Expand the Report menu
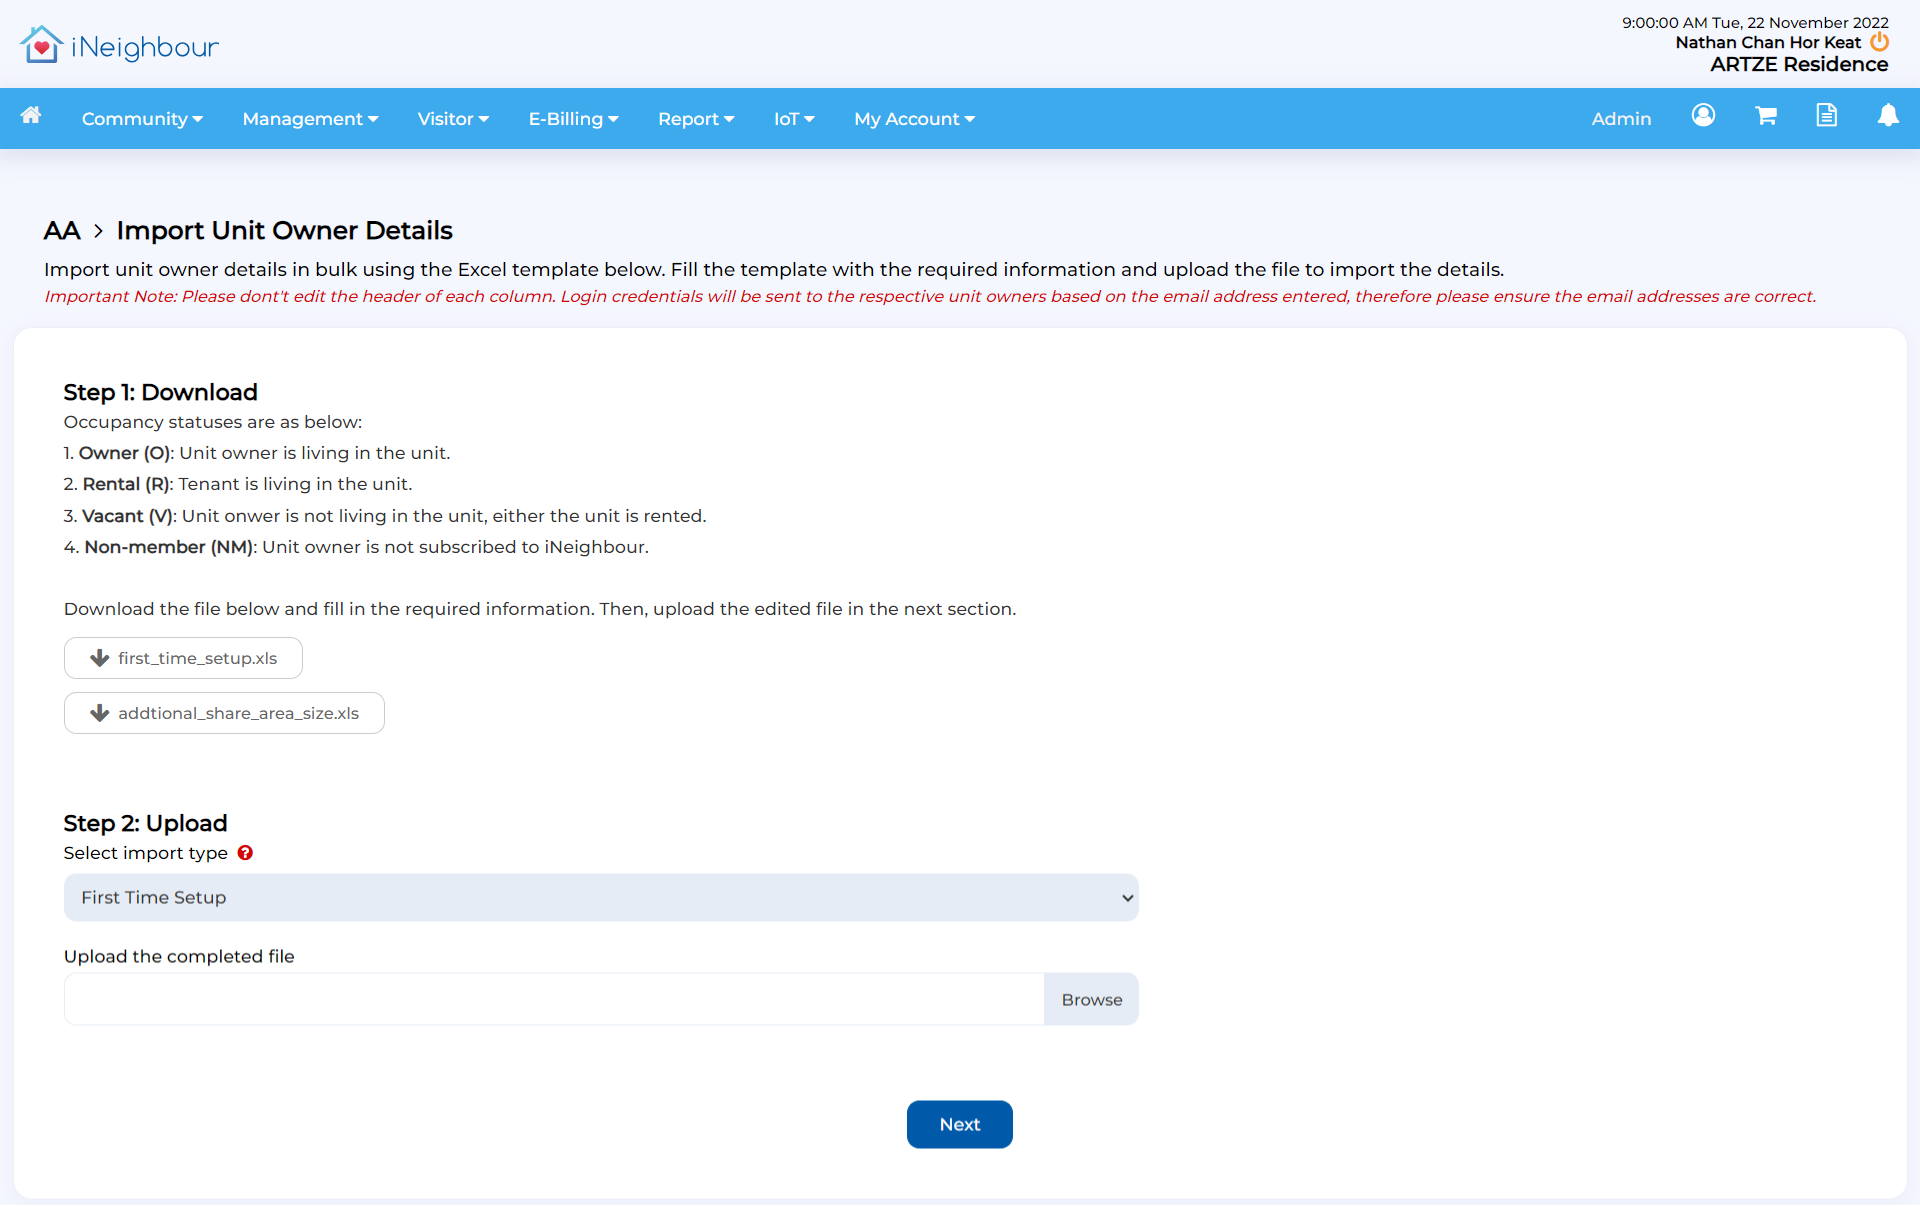Viewport: 1920px width, 1206px height. [696, 119]
